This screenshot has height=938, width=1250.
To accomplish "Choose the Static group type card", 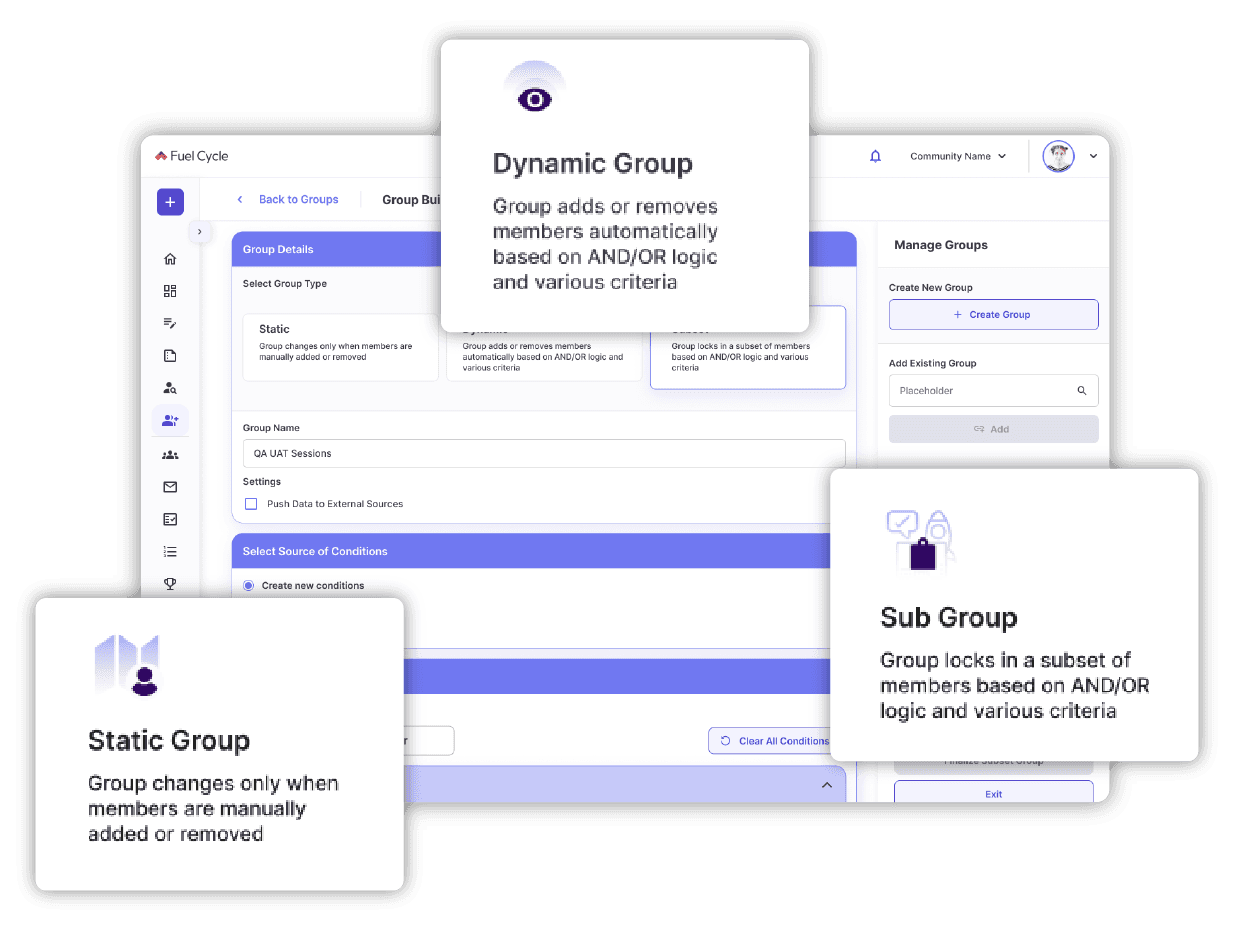I will coord(340,346).
